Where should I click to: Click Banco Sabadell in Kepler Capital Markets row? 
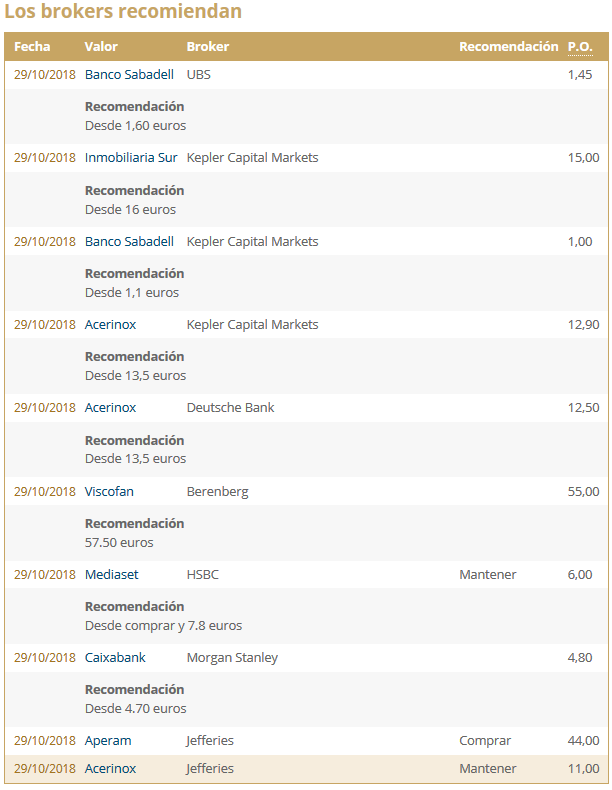pos(129,241)
